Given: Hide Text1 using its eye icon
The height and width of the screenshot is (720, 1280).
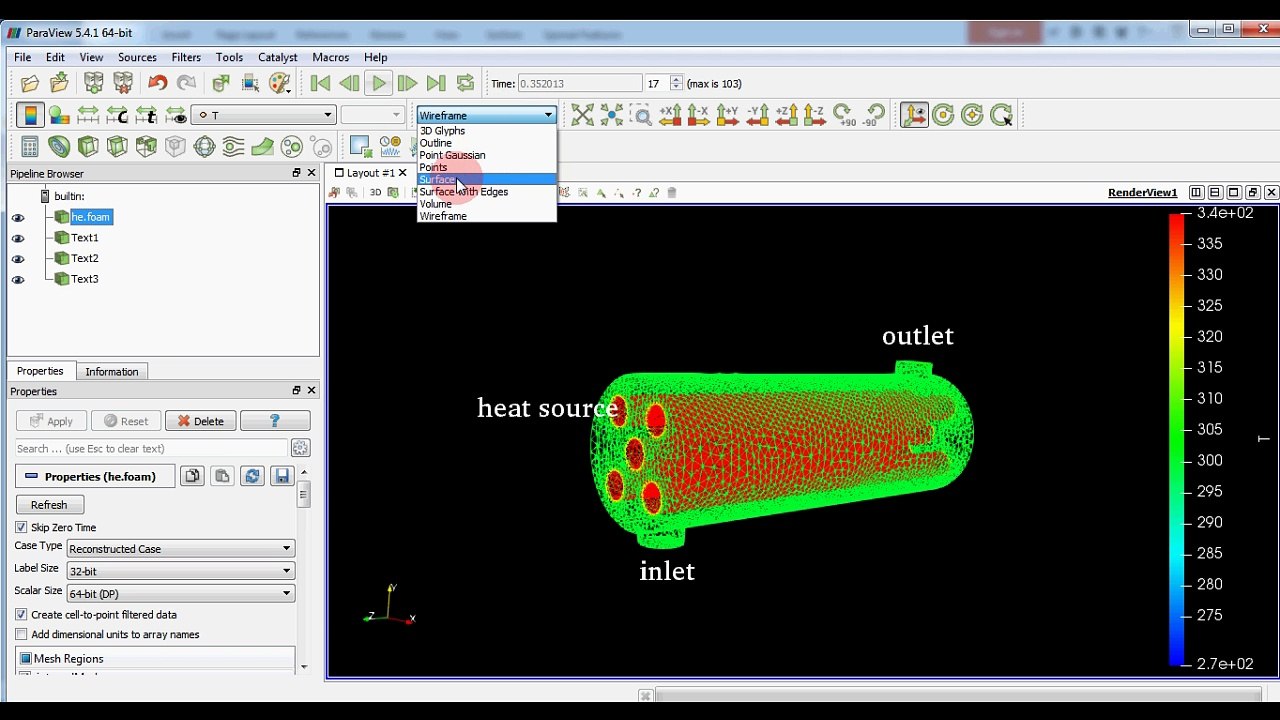Looking at the screenshot, I should pyautogui.click(x=18, y=239).
